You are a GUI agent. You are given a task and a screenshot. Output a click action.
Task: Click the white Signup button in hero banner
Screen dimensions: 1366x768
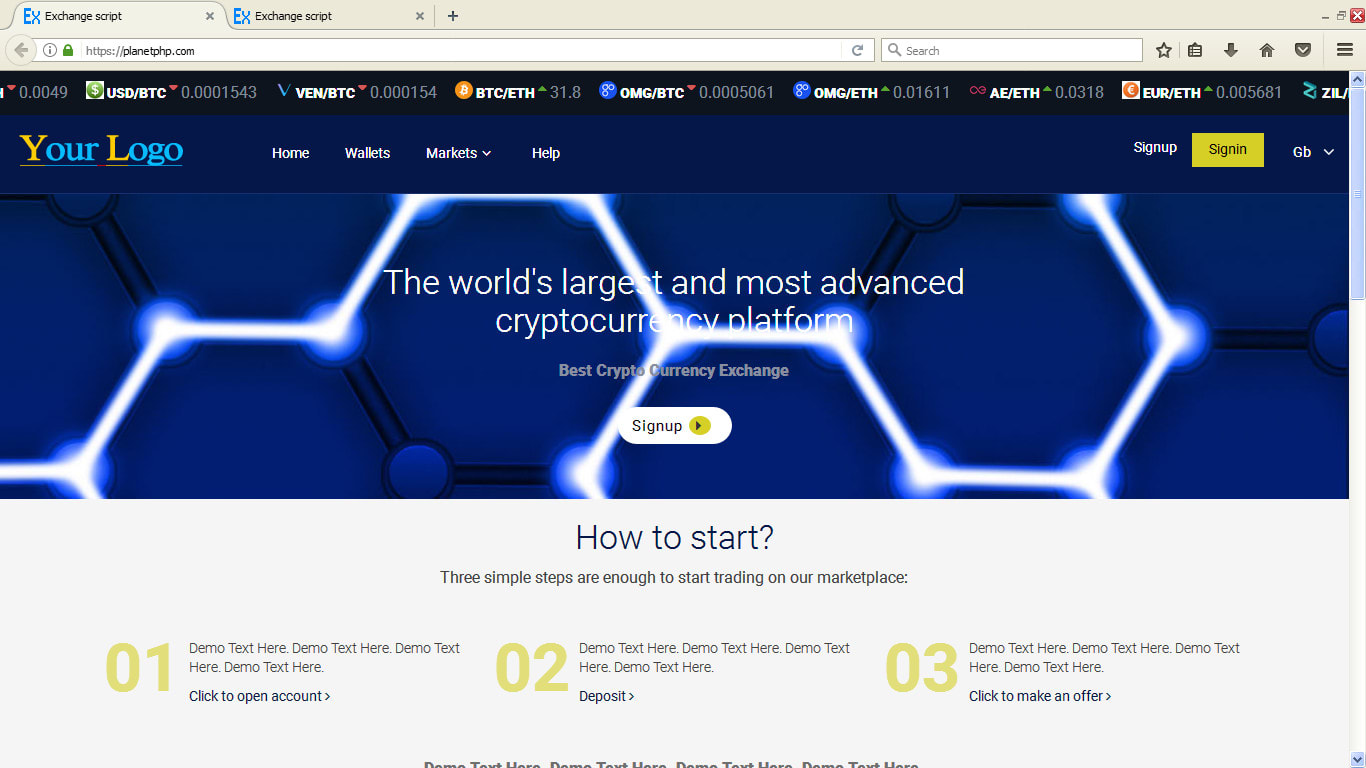(x=675, y=425)
